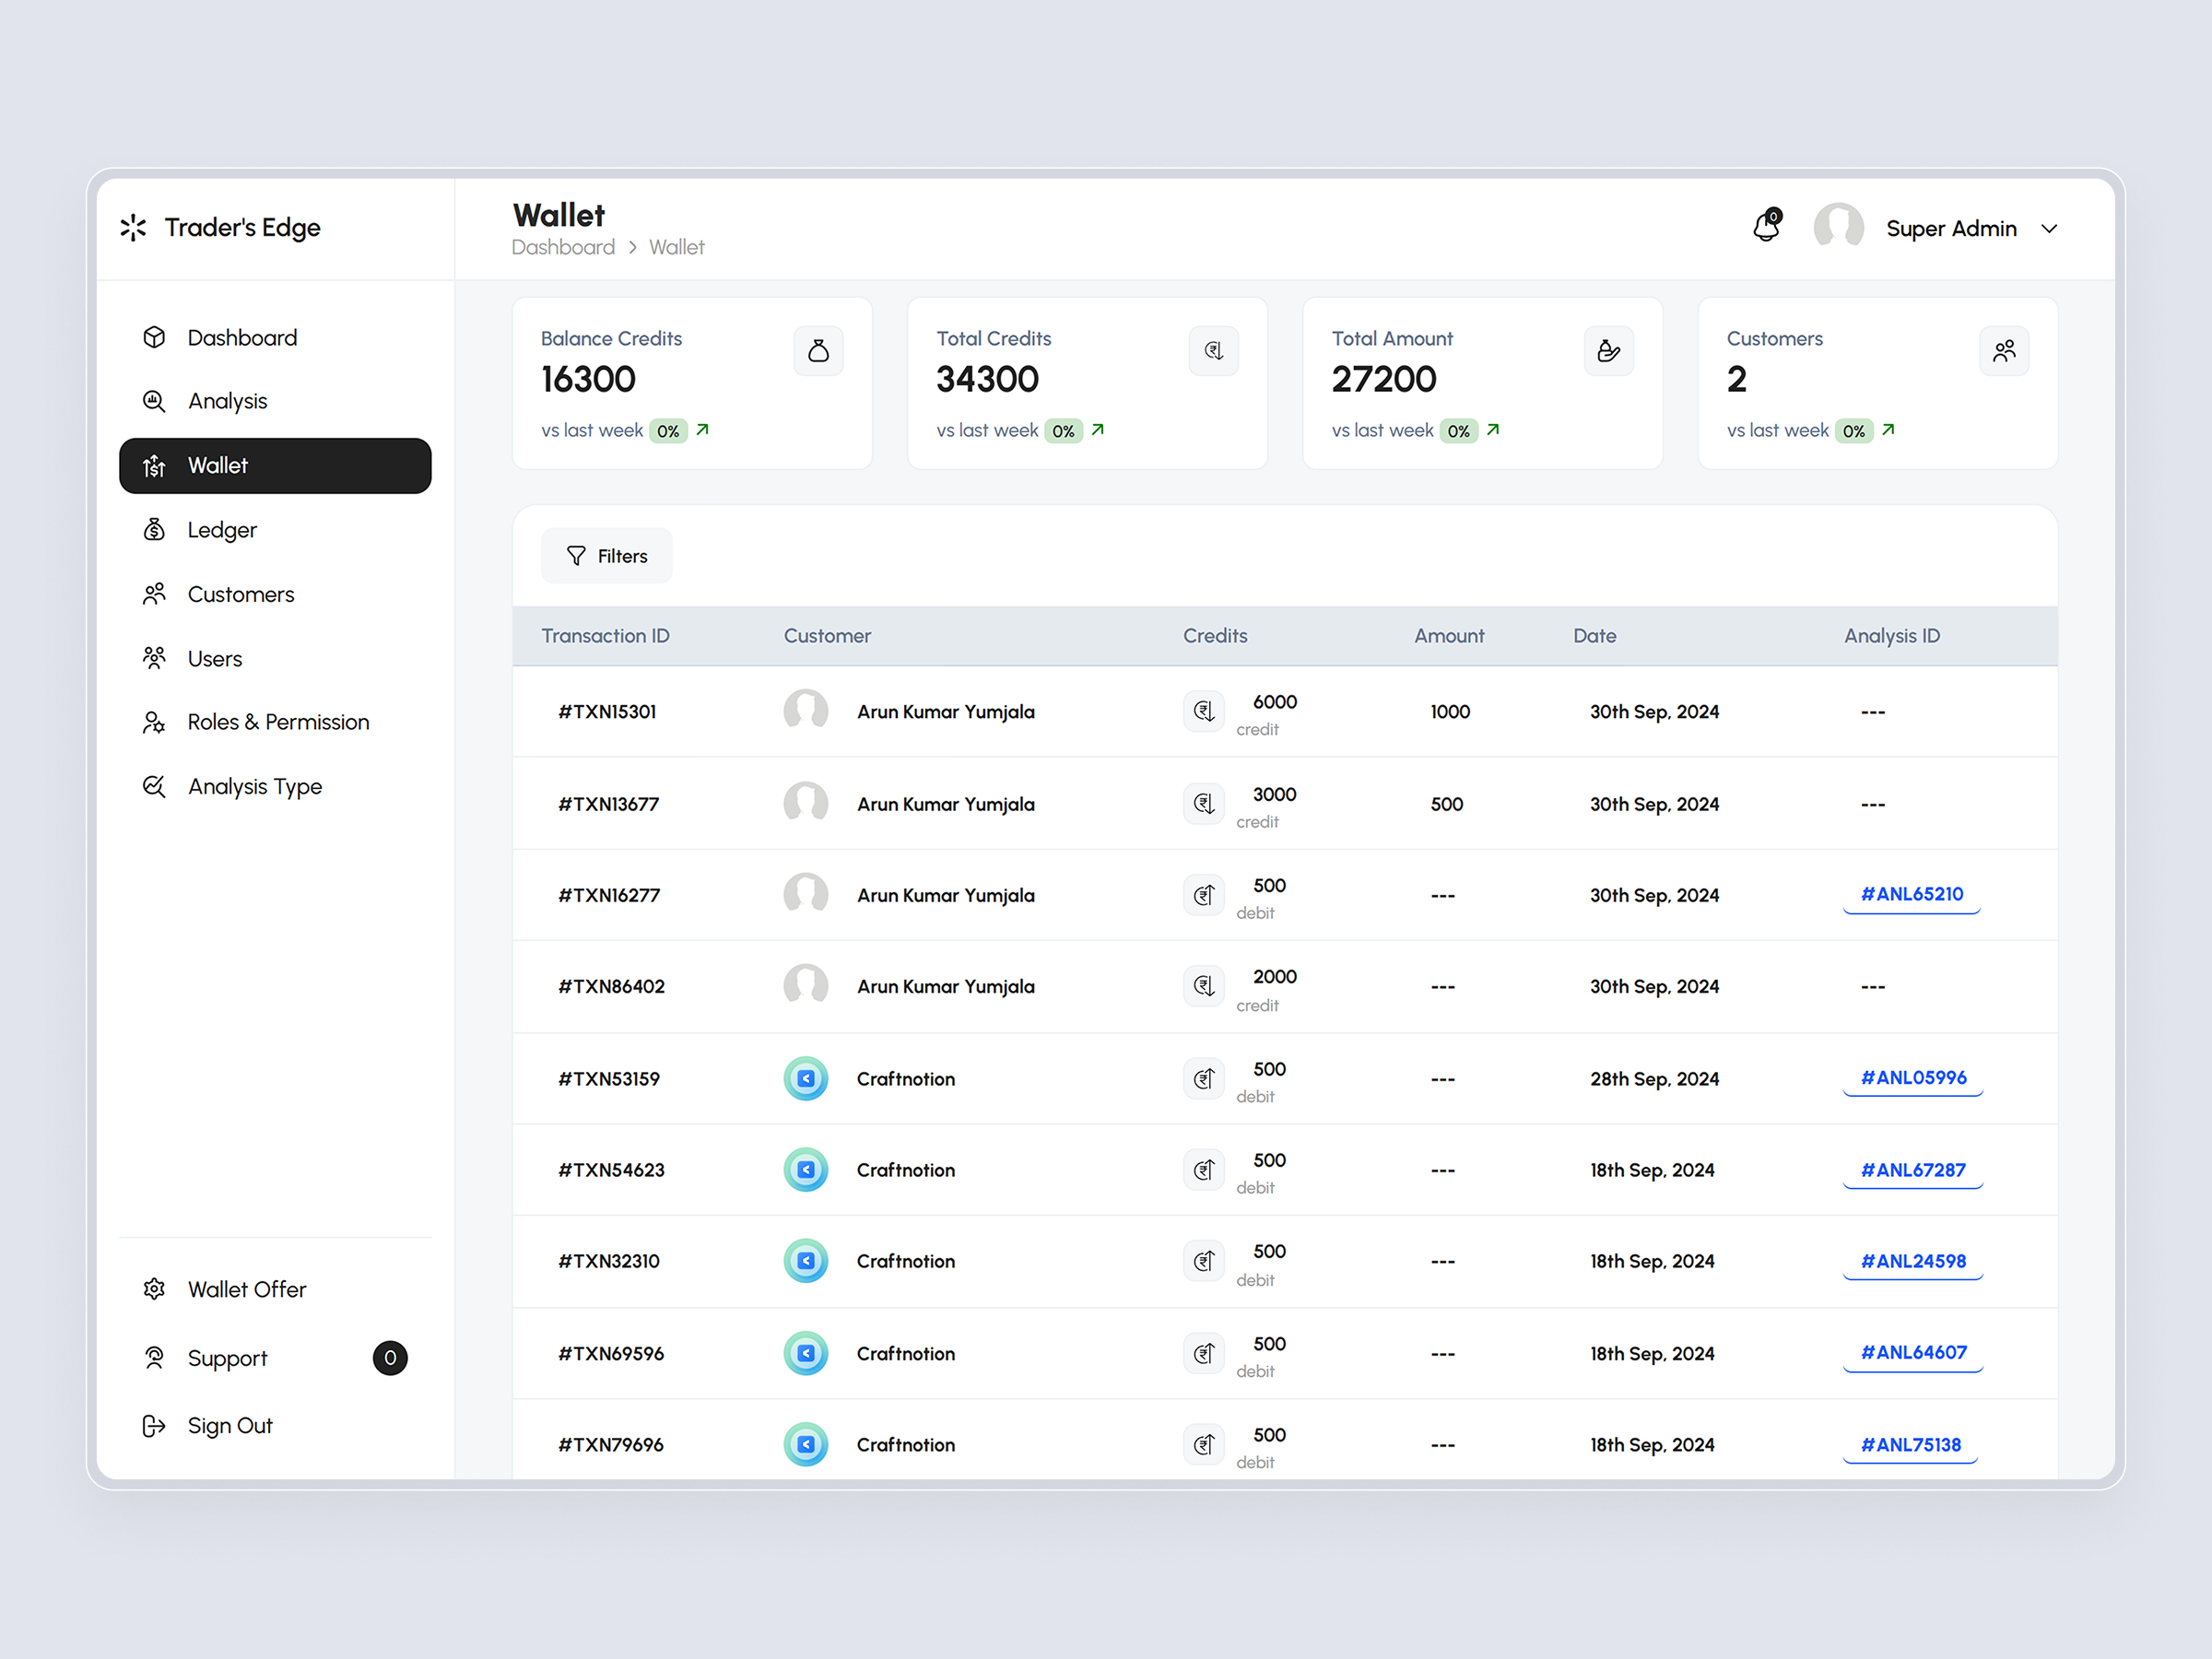Select the Customers group icon in sidebar
Screen dimensions: 2212x1659
[154, 593]
